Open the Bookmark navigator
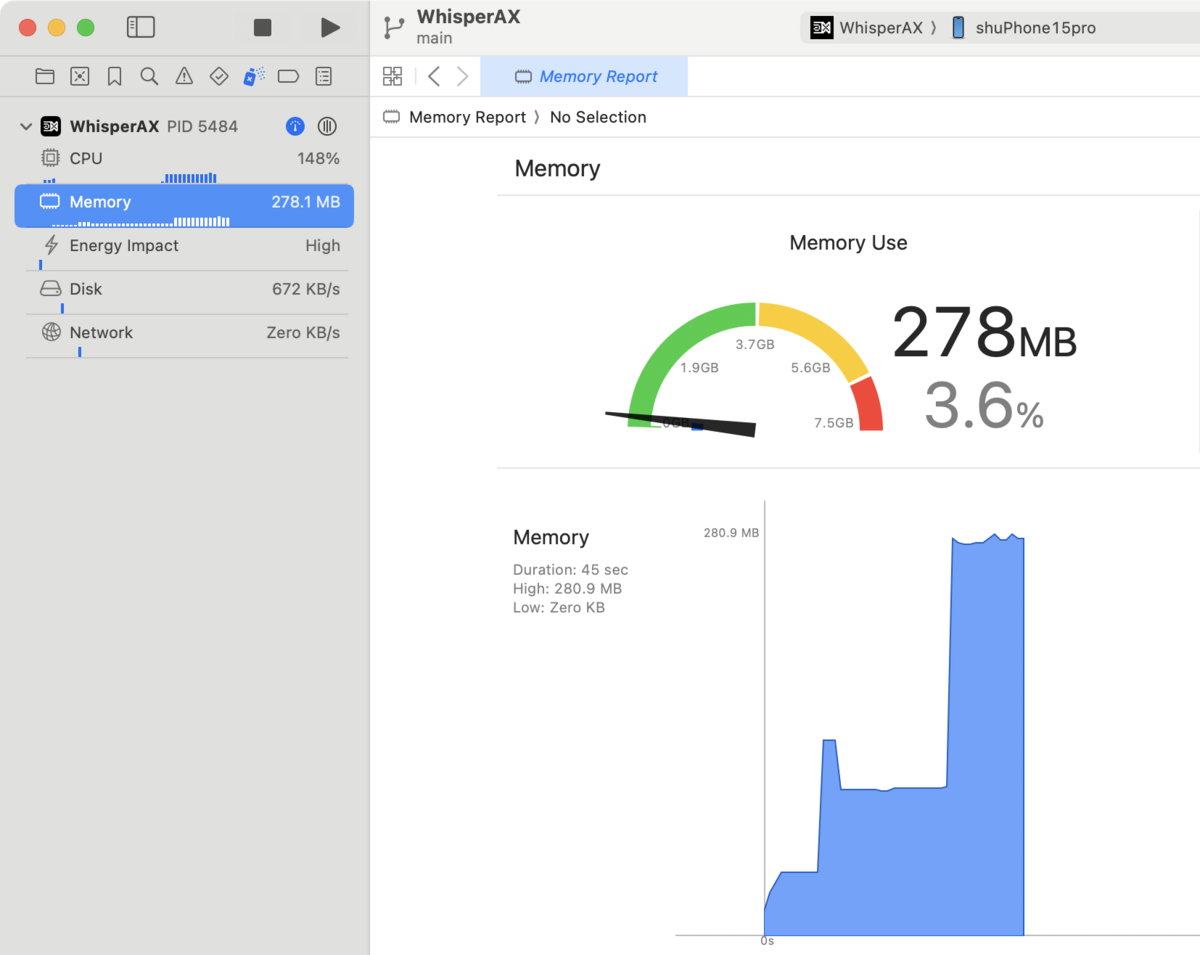Screen dimensions: 1200x955 tap(115, 76)
